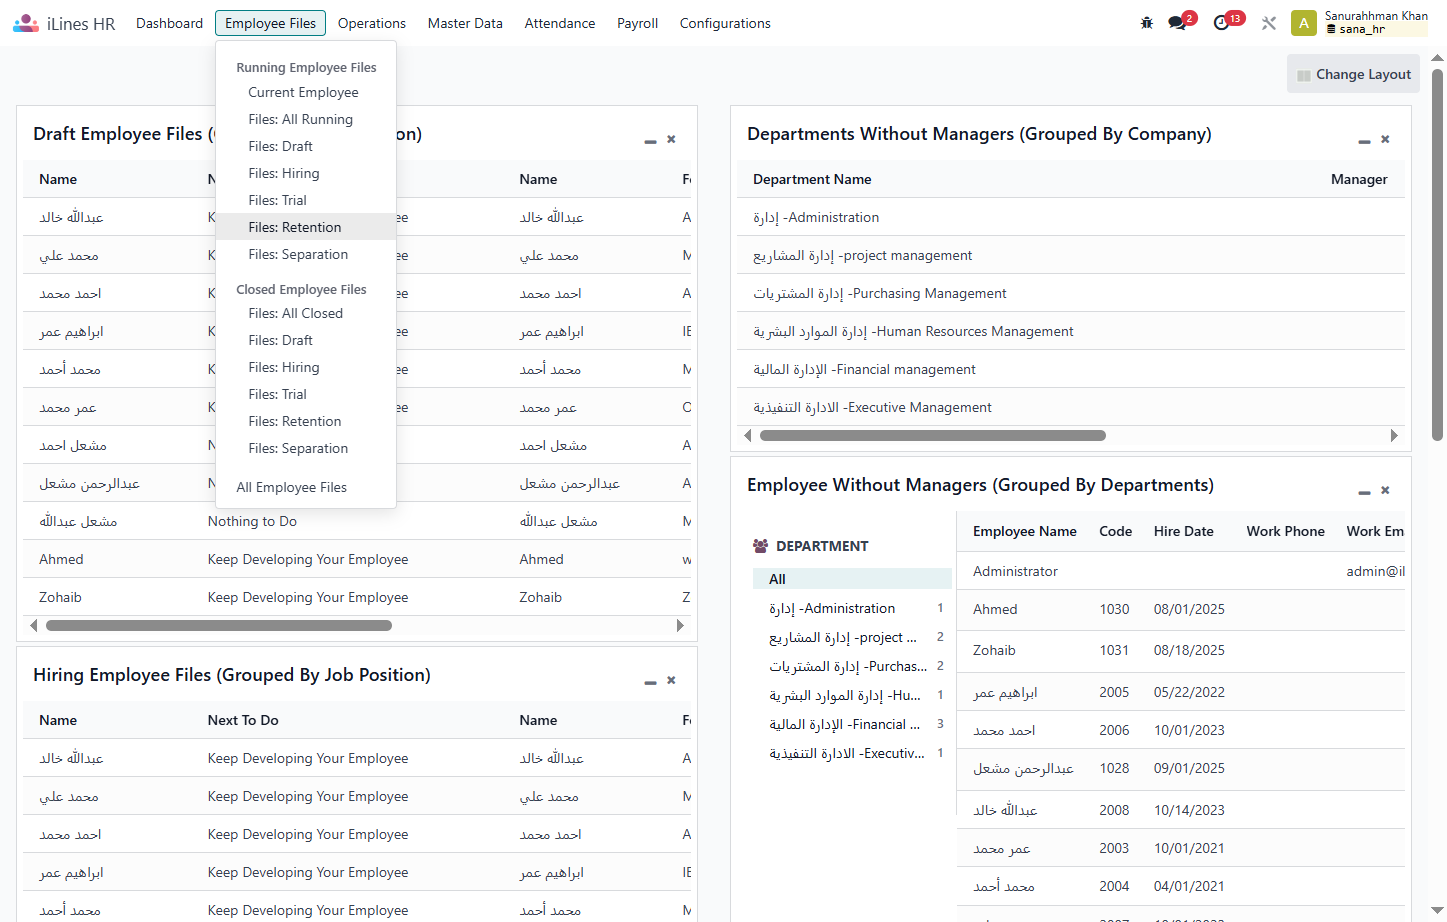The width and height of the screenshot is (1447, 922).
Task: Open the Payroll menu
Action: (637, 23)
